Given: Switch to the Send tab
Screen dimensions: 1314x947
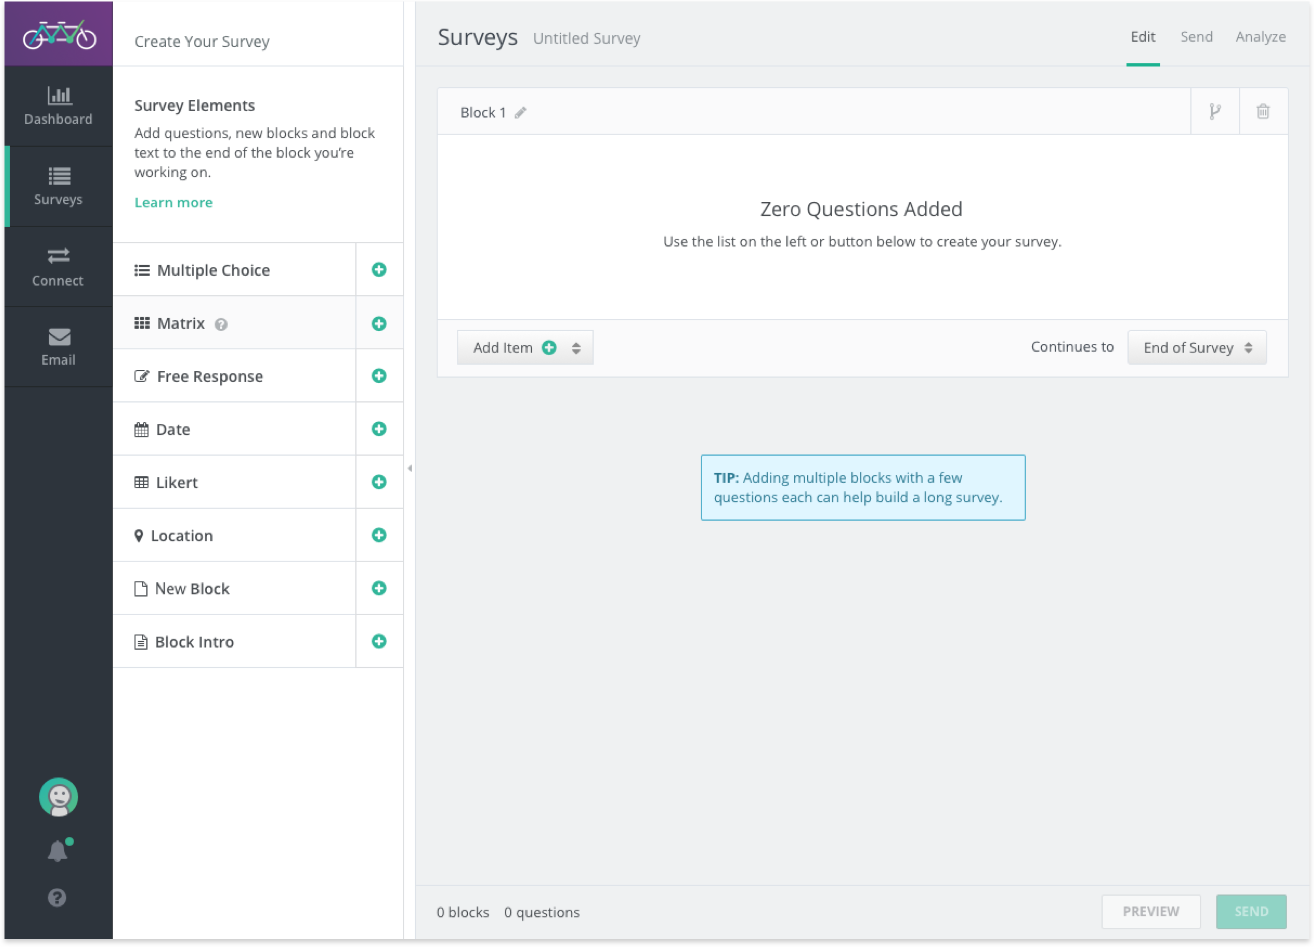Looking at the screenshot, I should point(1196,37).
